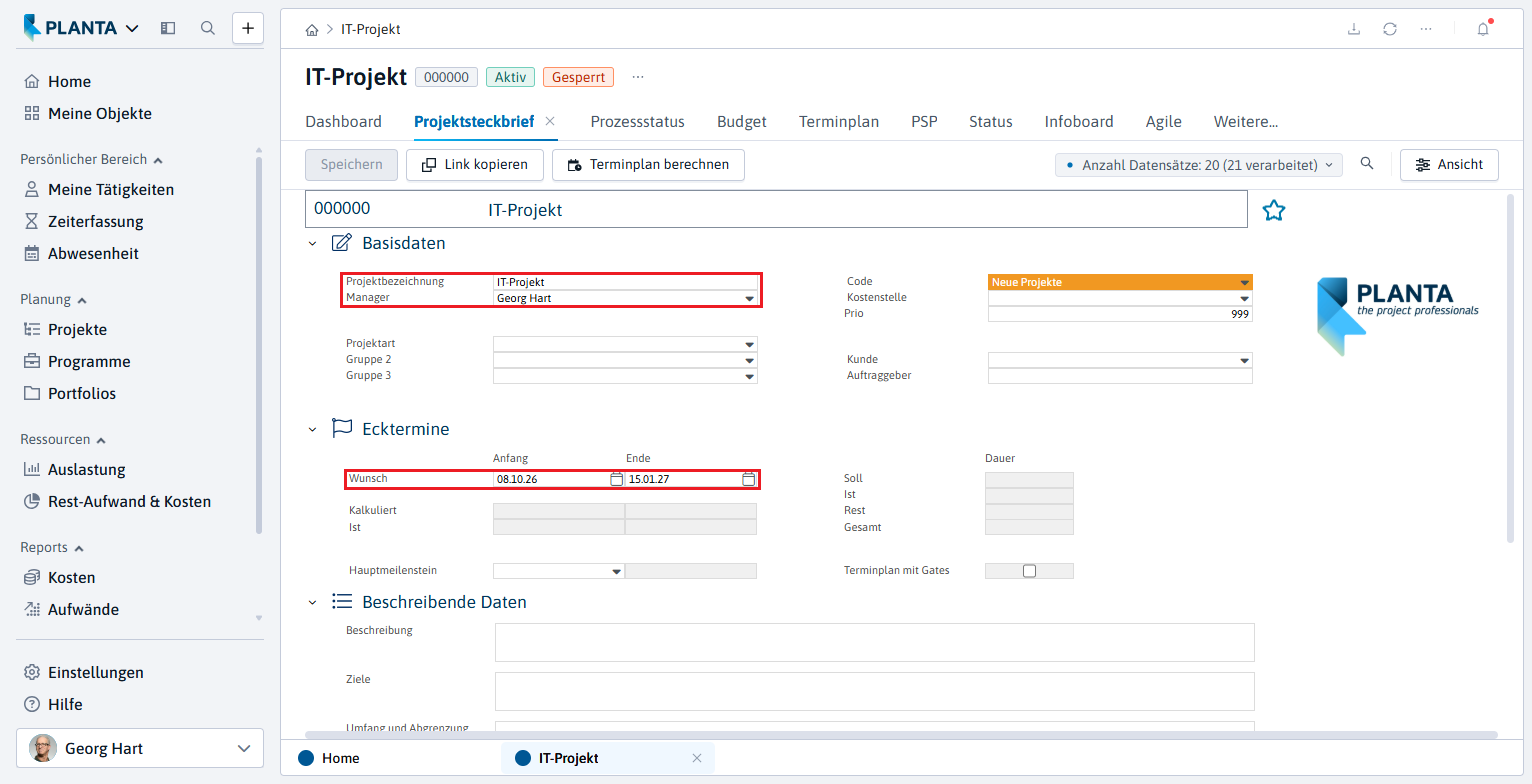Click Terminplan berechnen button
Image resolution: width=1532 pixels, height=784 pixels.
click(648, 165)
